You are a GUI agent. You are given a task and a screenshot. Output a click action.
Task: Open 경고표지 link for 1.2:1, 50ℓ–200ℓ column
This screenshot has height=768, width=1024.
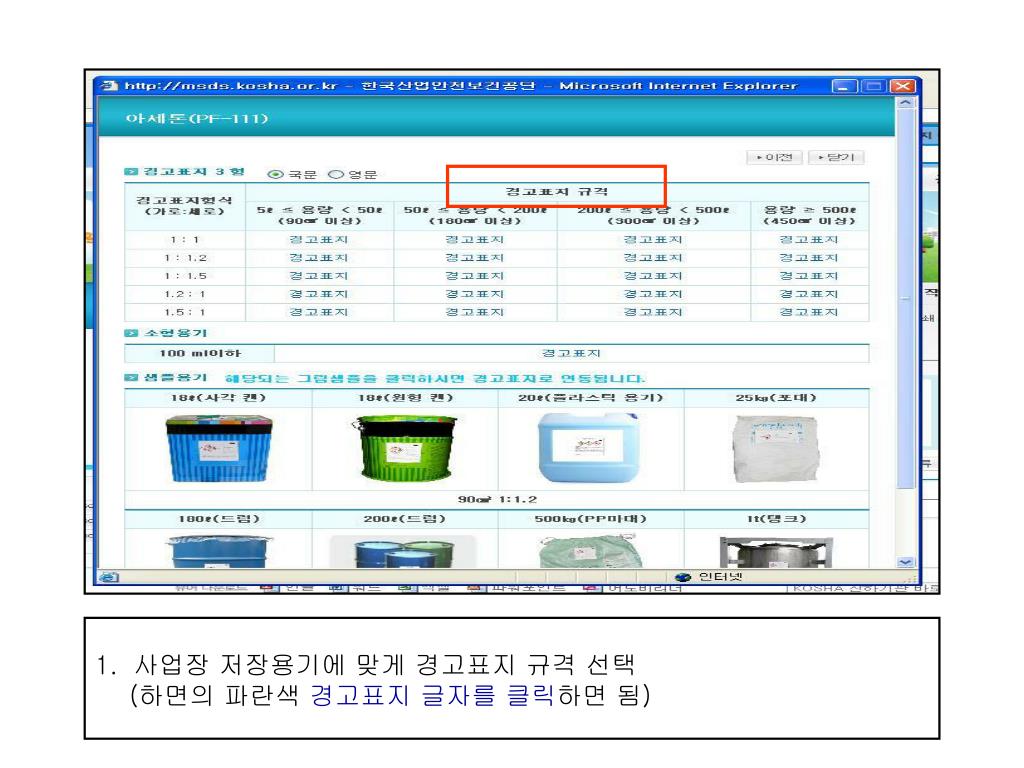click(475, 295)
